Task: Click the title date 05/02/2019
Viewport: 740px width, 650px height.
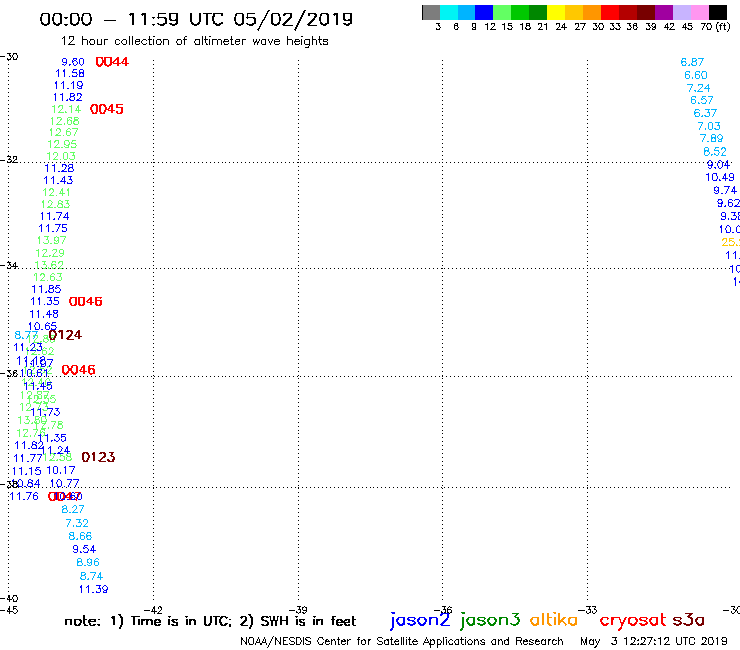Action: 293,19
